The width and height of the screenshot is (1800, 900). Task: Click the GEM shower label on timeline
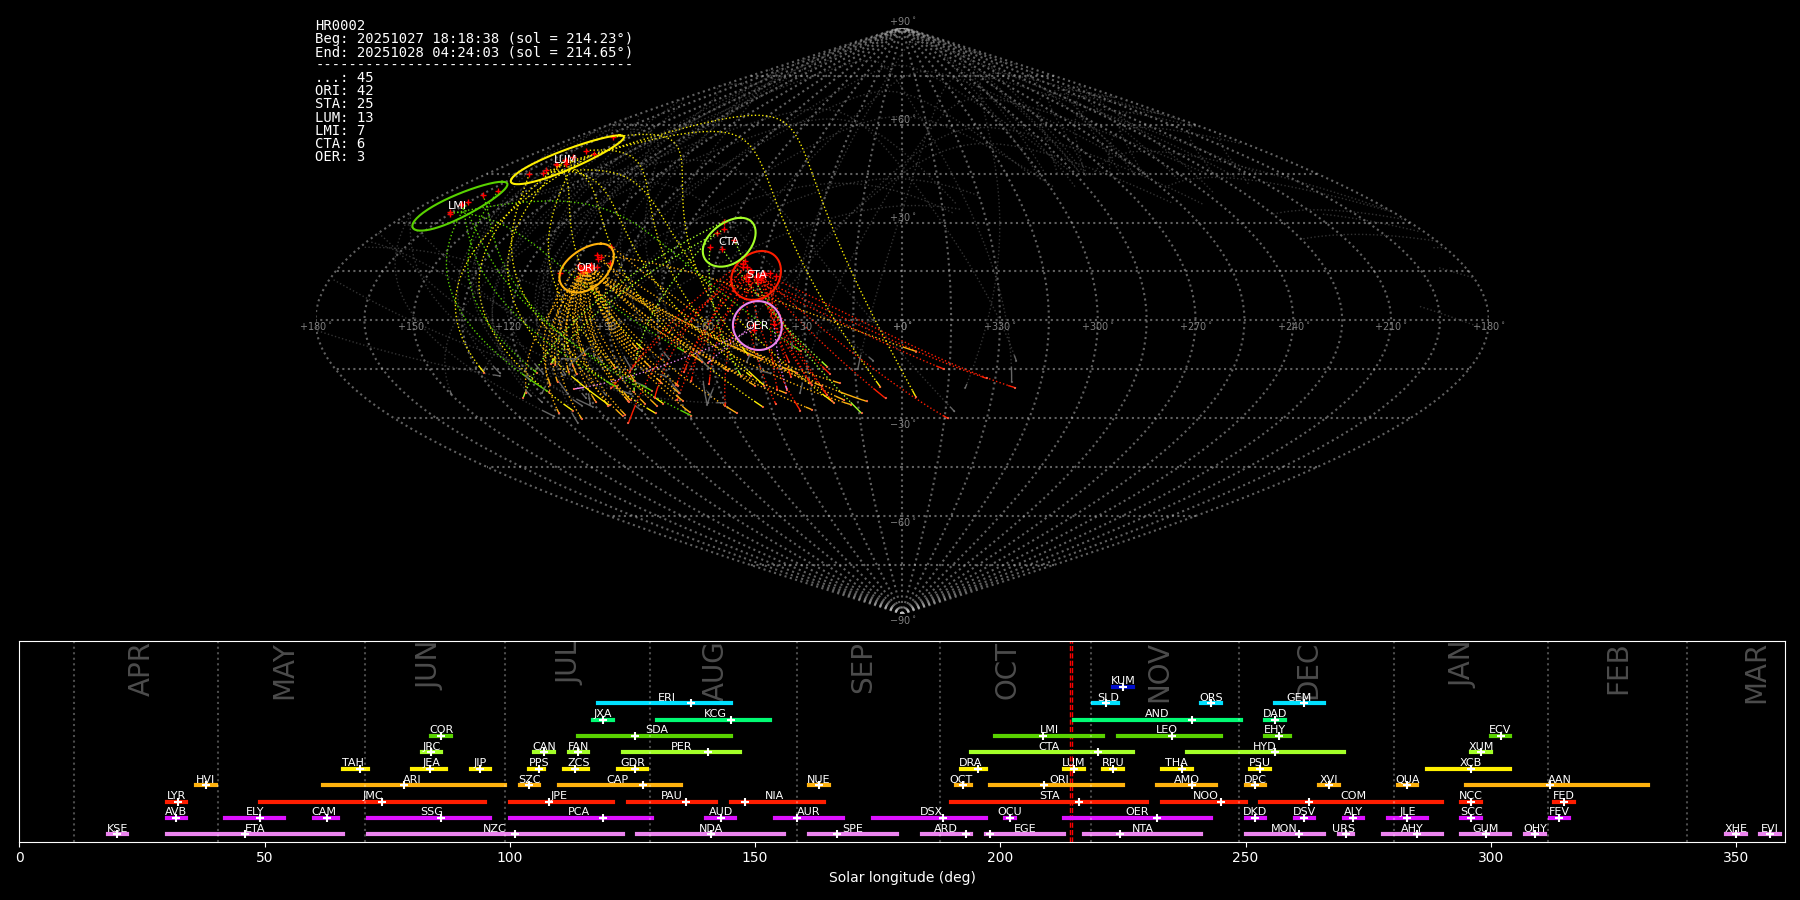click(1299, 698)
